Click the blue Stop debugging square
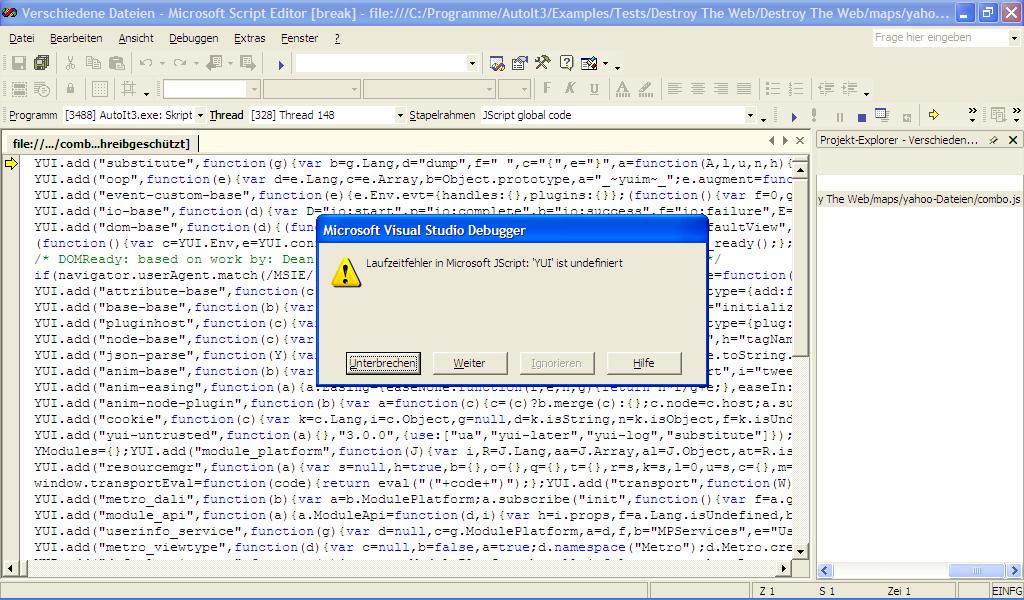The height and width of the screenshot is (600, 1024). 860,116
